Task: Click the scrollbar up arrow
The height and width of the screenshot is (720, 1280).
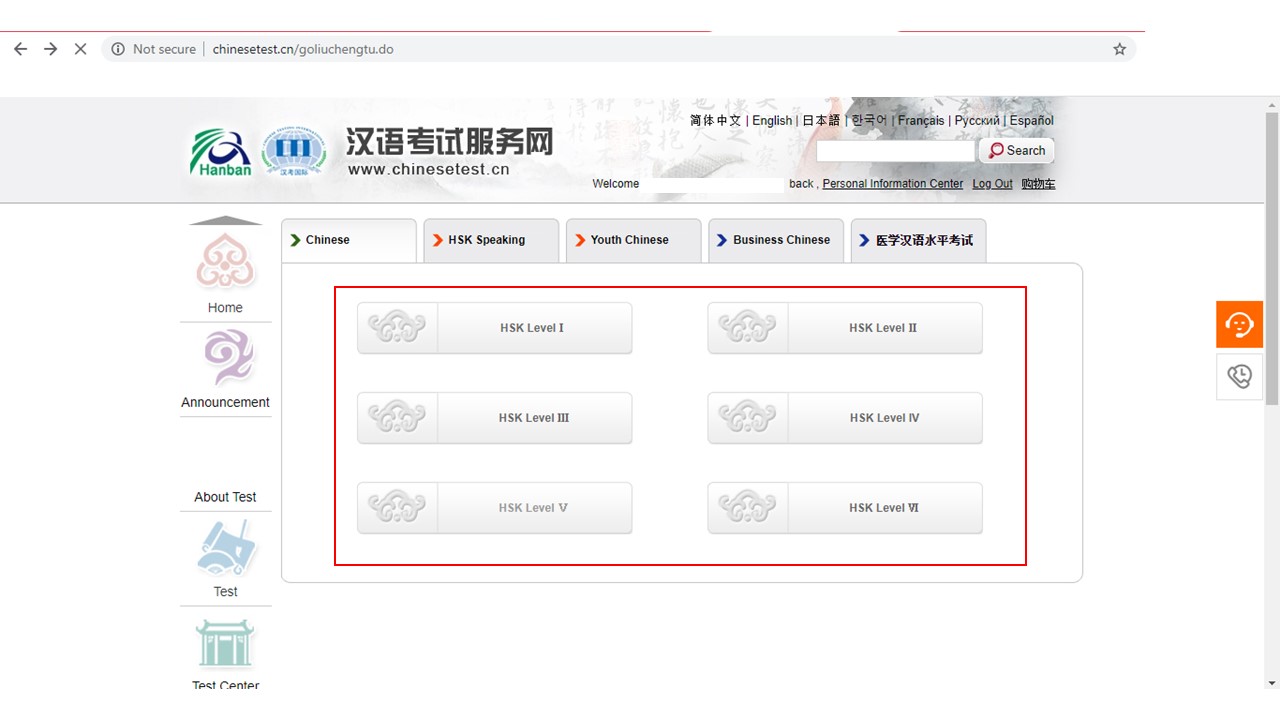Action: point(1272,103)
